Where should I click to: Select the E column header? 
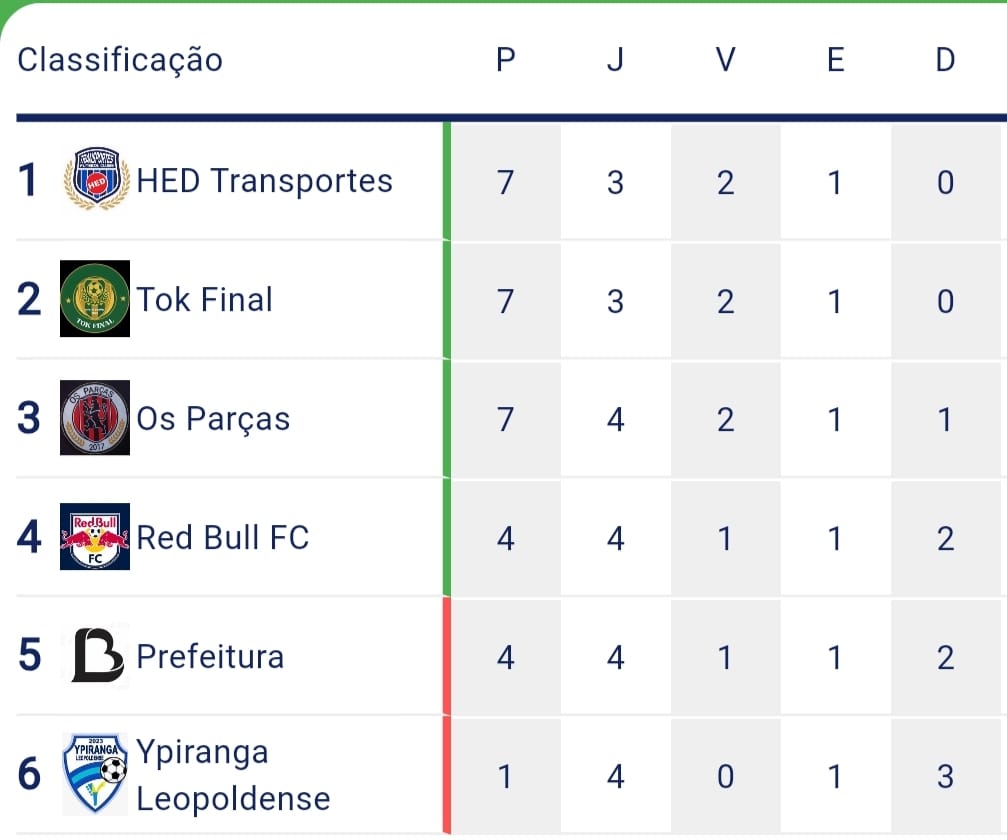pos(835,59)
